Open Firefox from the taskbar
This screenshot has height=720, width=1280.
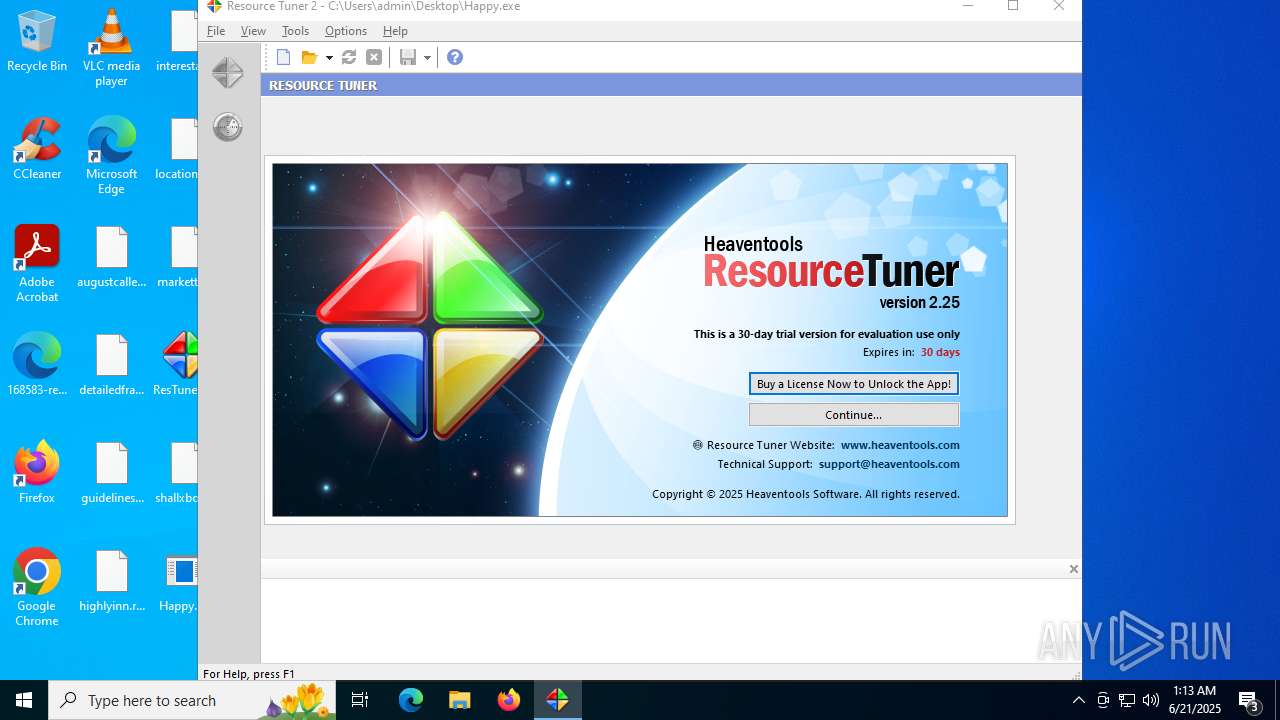pyautogui.click(x=508, y=700)
